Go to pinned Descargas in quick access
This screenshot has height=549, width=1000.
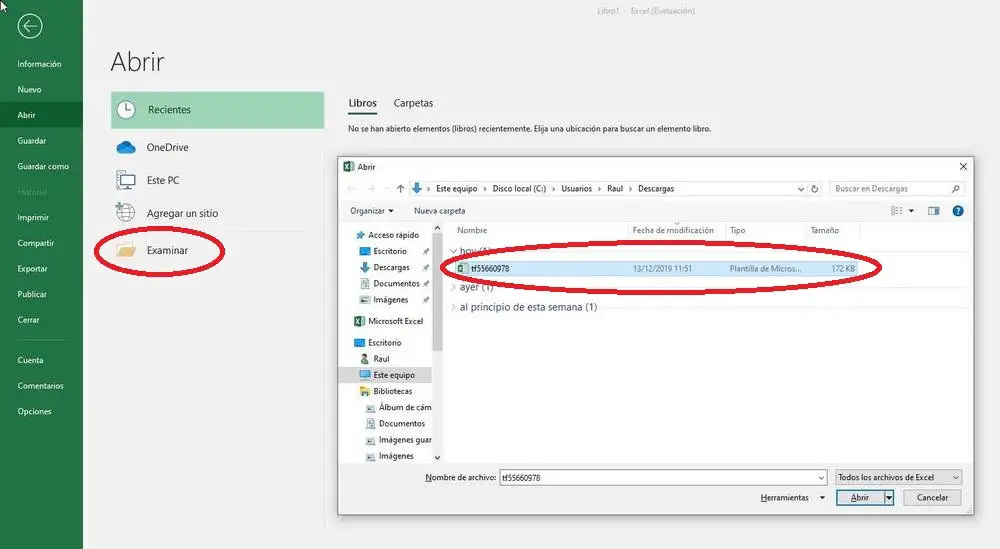[385, 268]
